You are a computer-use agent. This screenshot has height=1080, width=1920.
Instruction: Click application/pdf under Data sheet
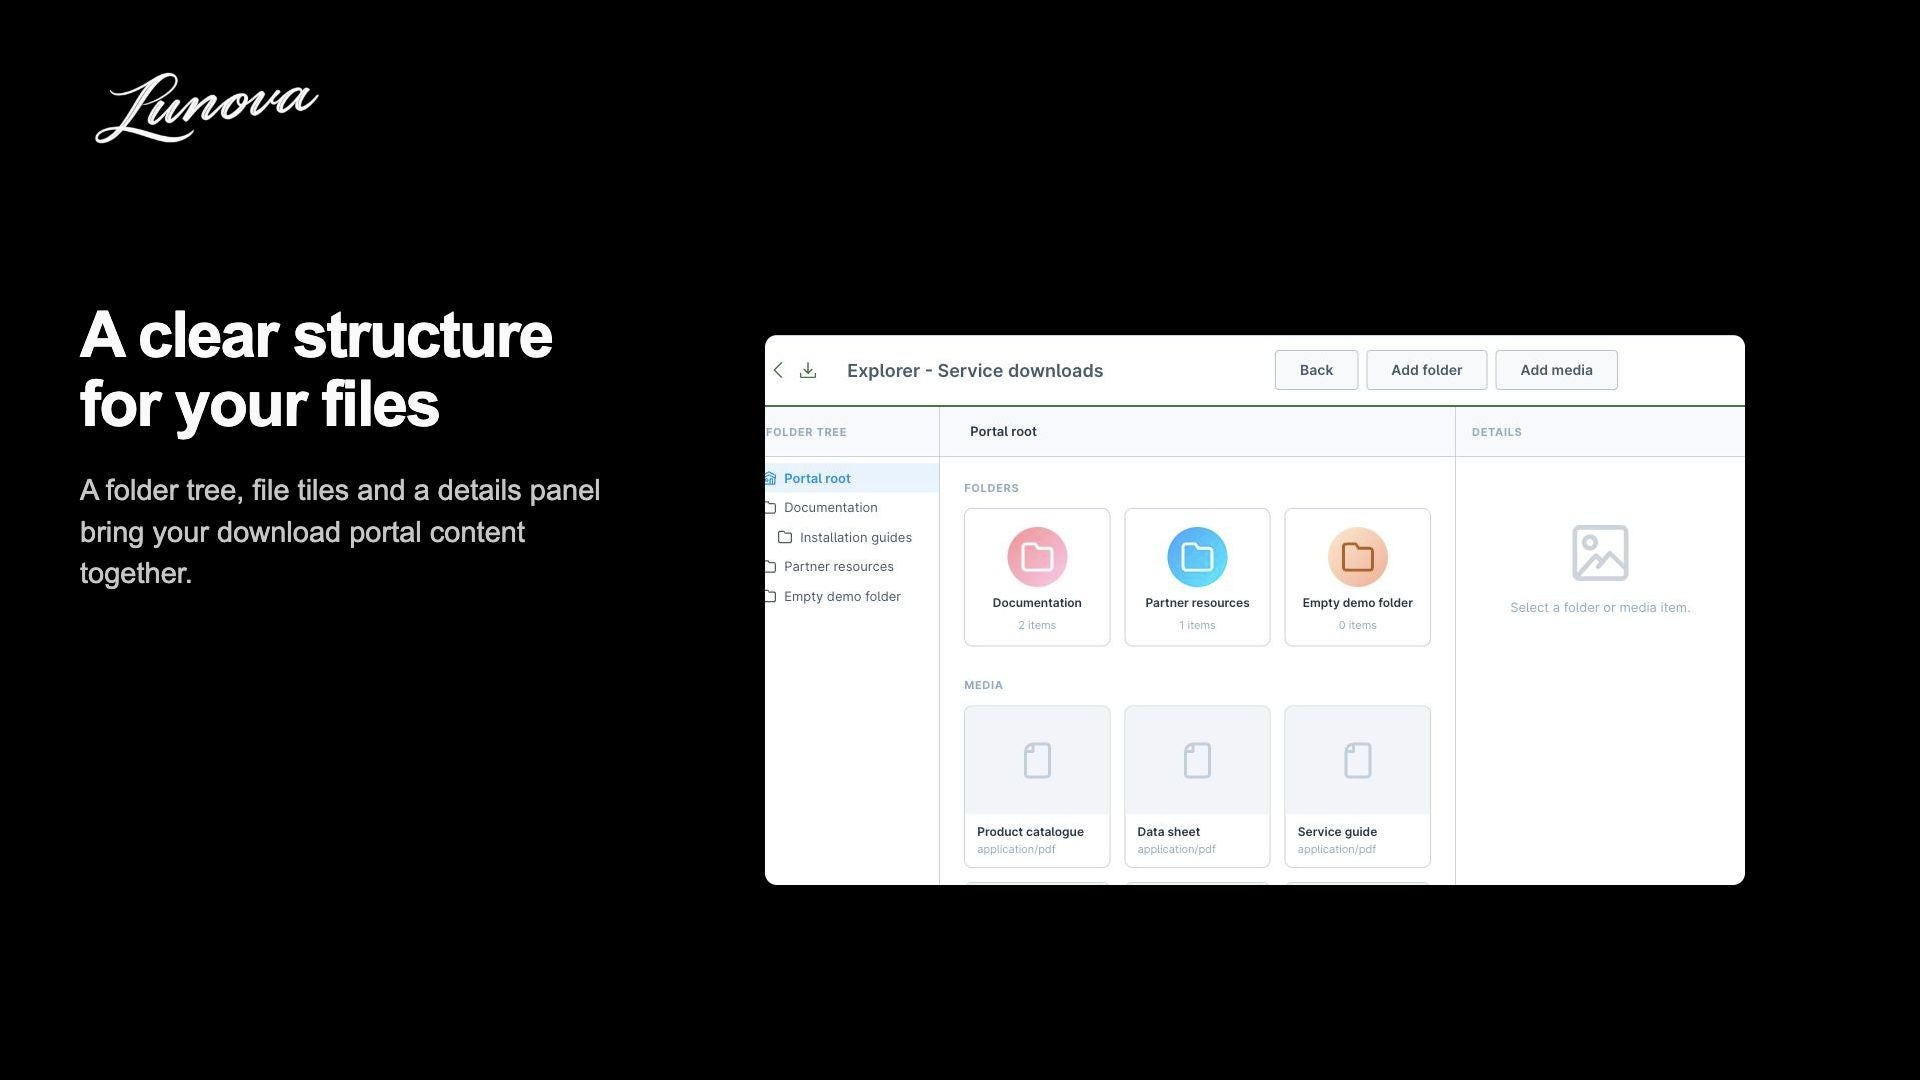click(1176, 850)
